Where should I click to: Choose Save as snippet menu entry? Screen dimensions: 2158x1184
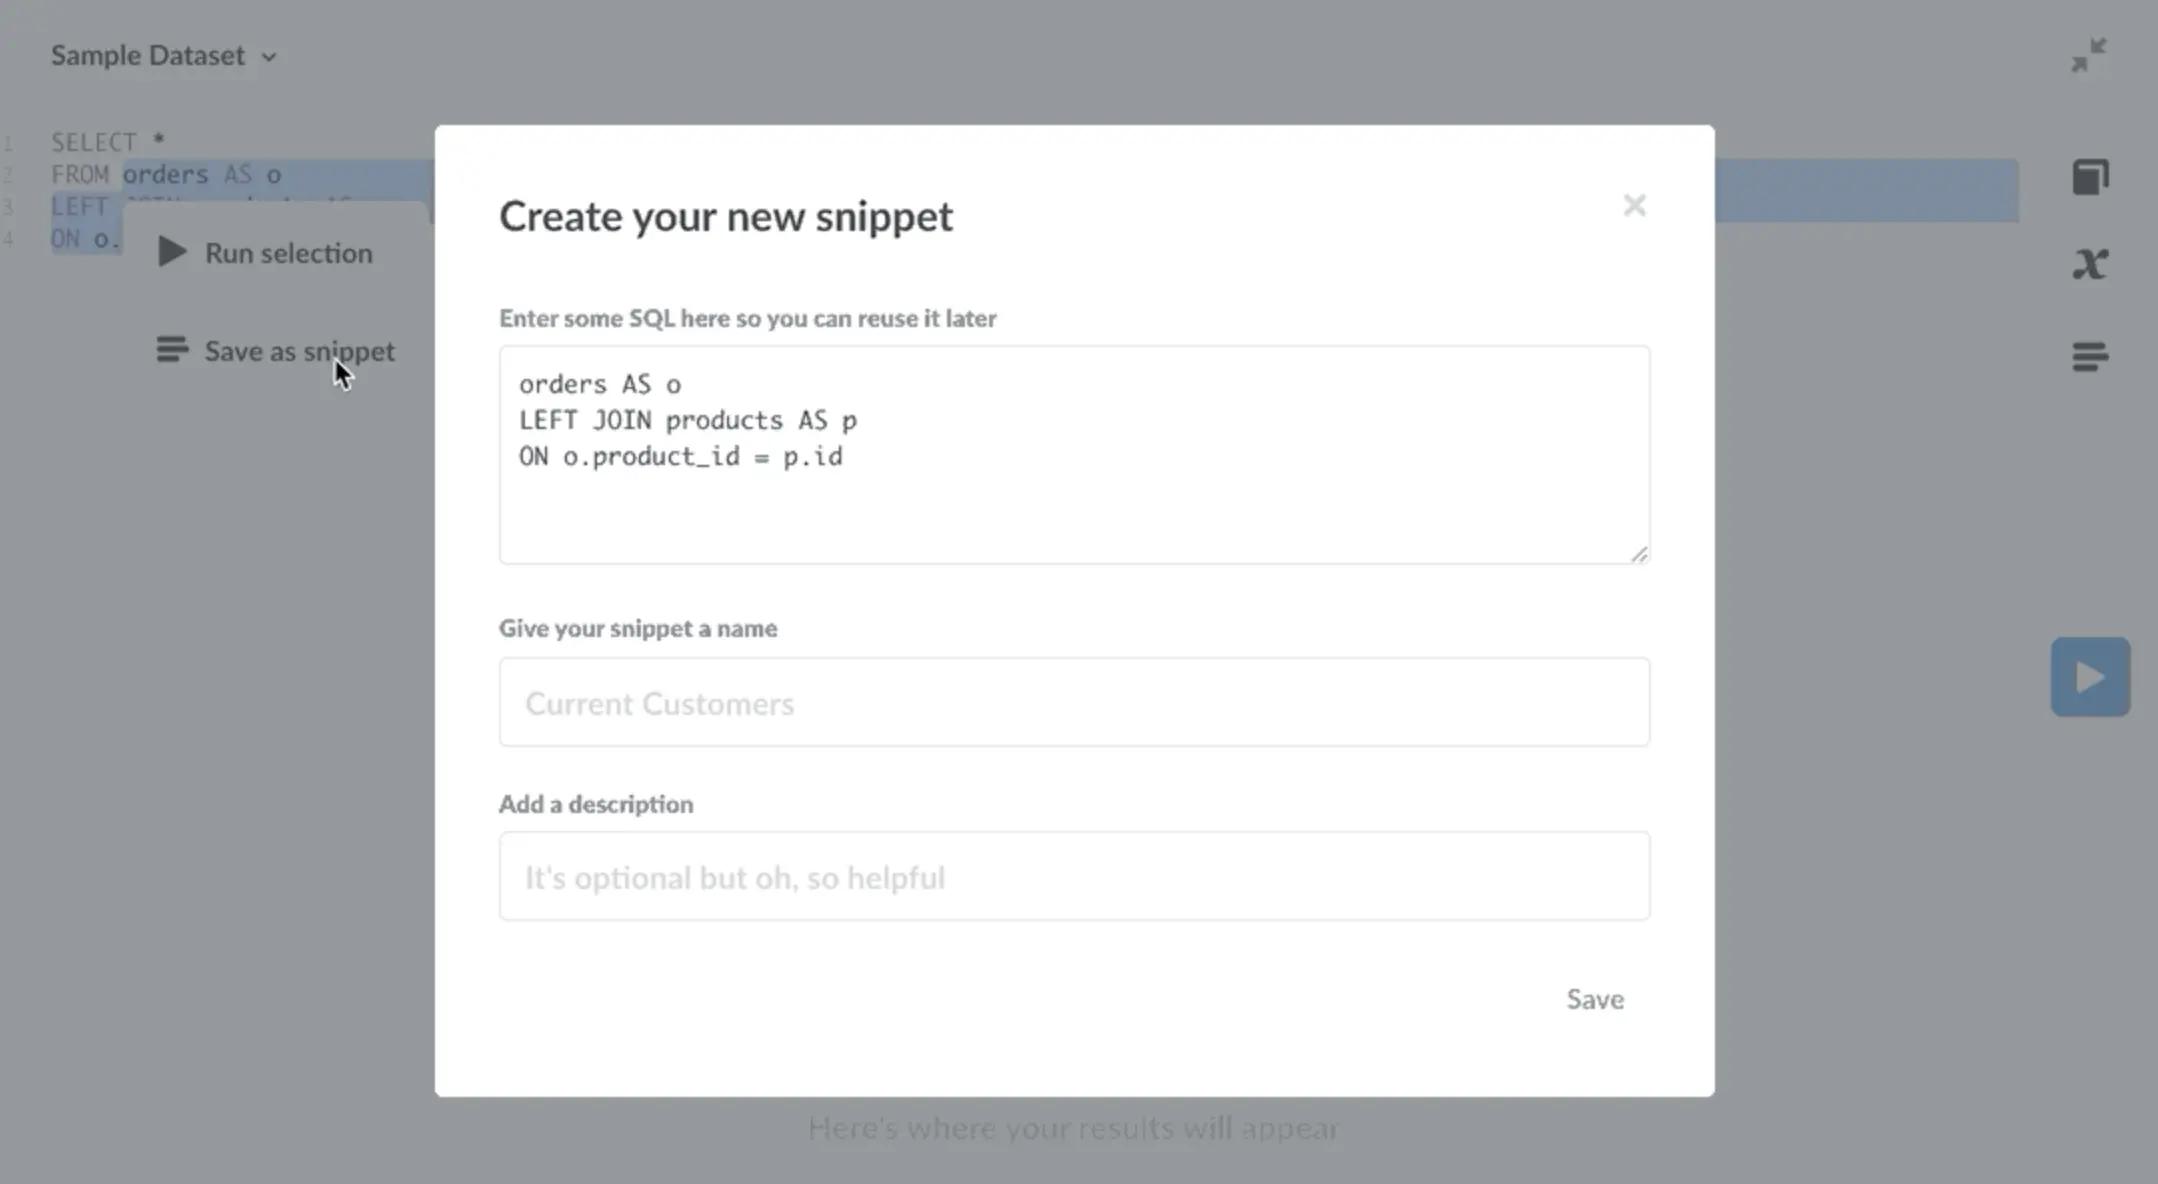299,351
